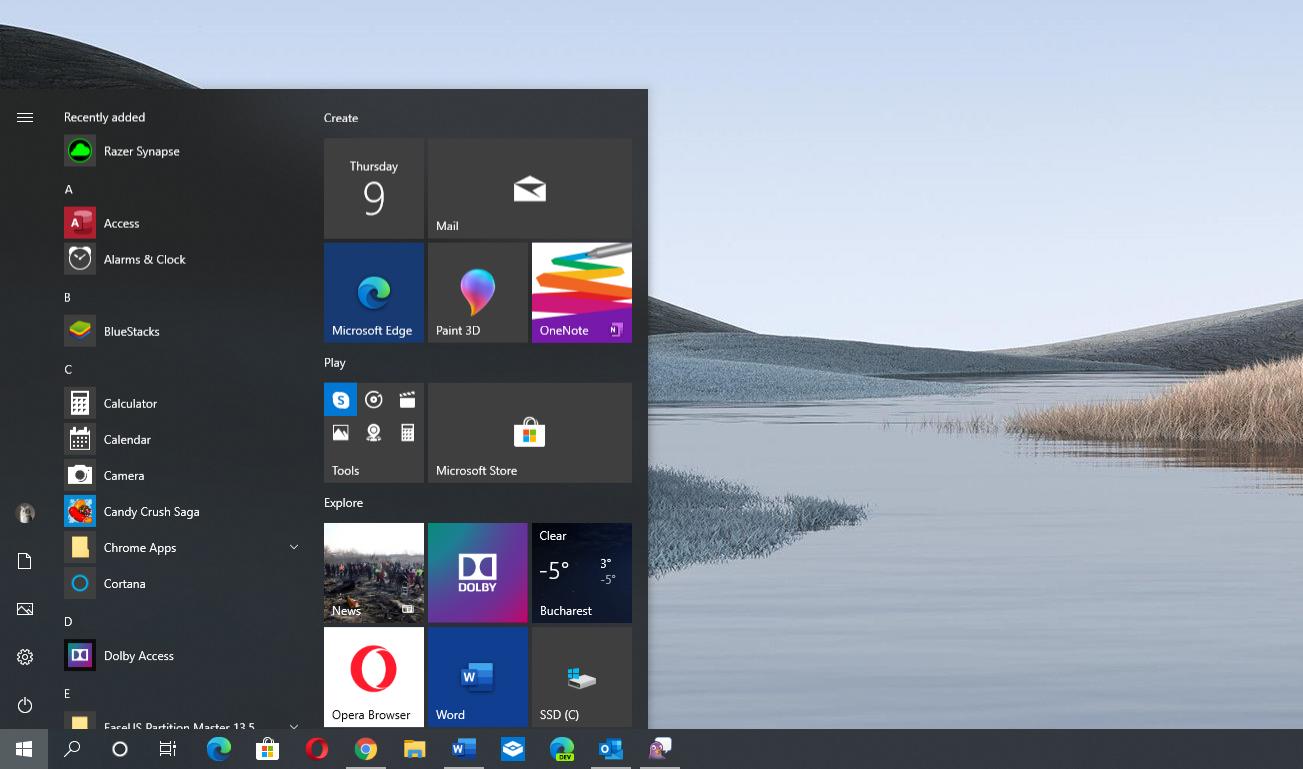Switch to Word on the taskbar

464,749
